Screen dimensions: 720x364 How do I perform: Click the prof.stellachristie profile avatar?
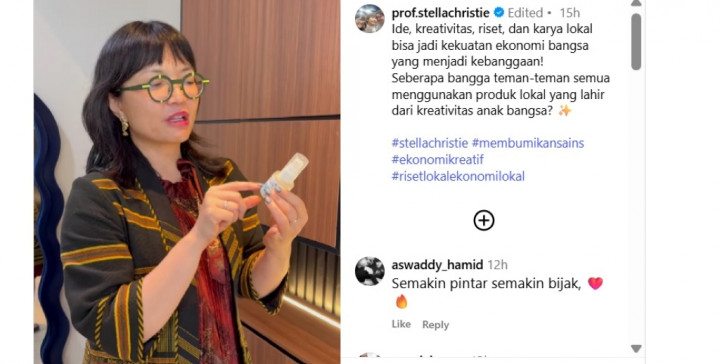pyautogui.click(x=370, y=19)
